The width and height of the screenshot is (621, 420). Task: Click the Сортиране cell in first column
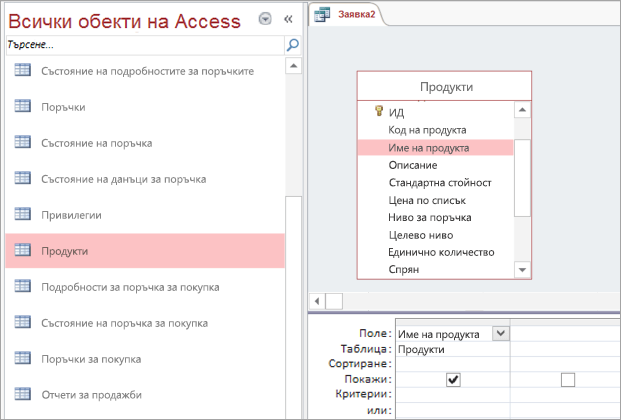point(453,364)
